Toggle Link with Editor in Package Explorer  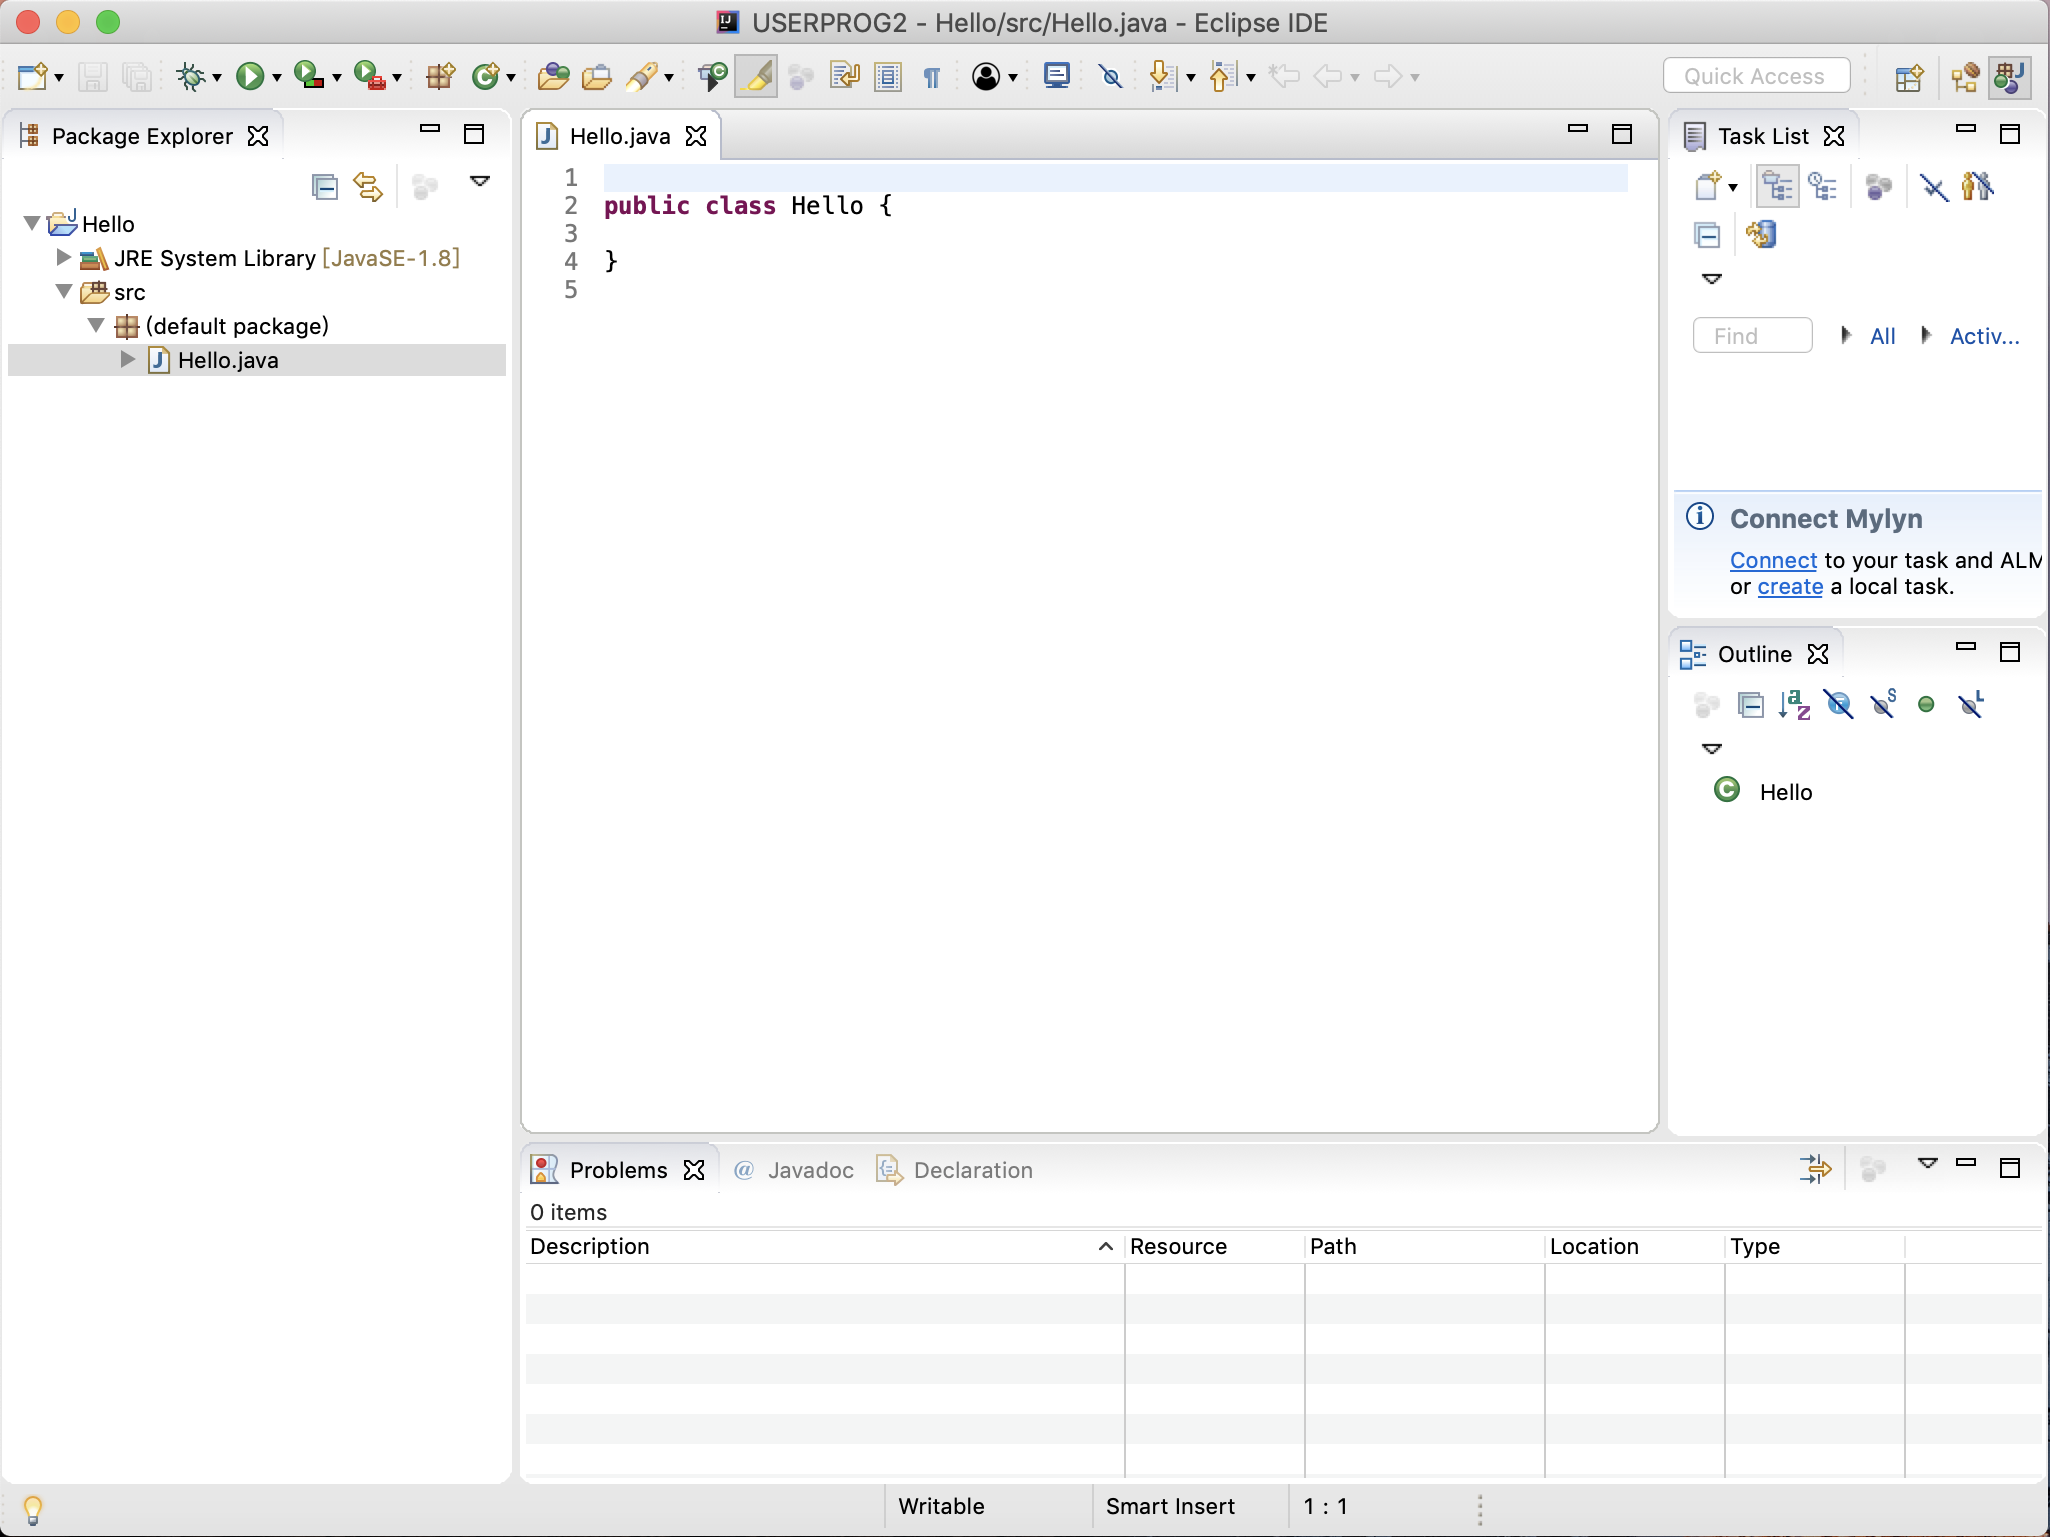(369, 187)
